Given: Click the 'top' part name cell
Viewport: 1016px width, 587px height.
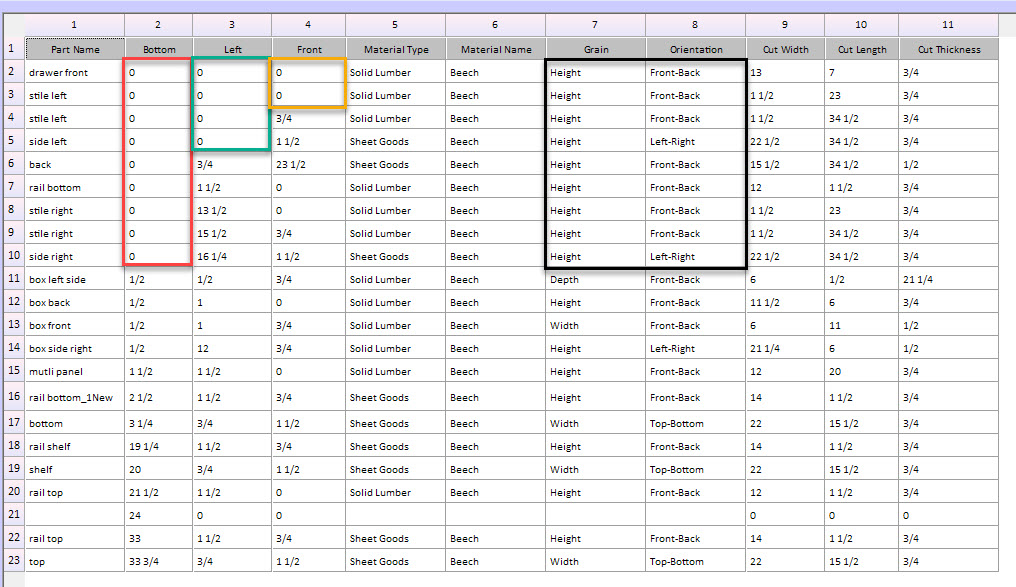Looking at the screenshot, I should [75, 561].
